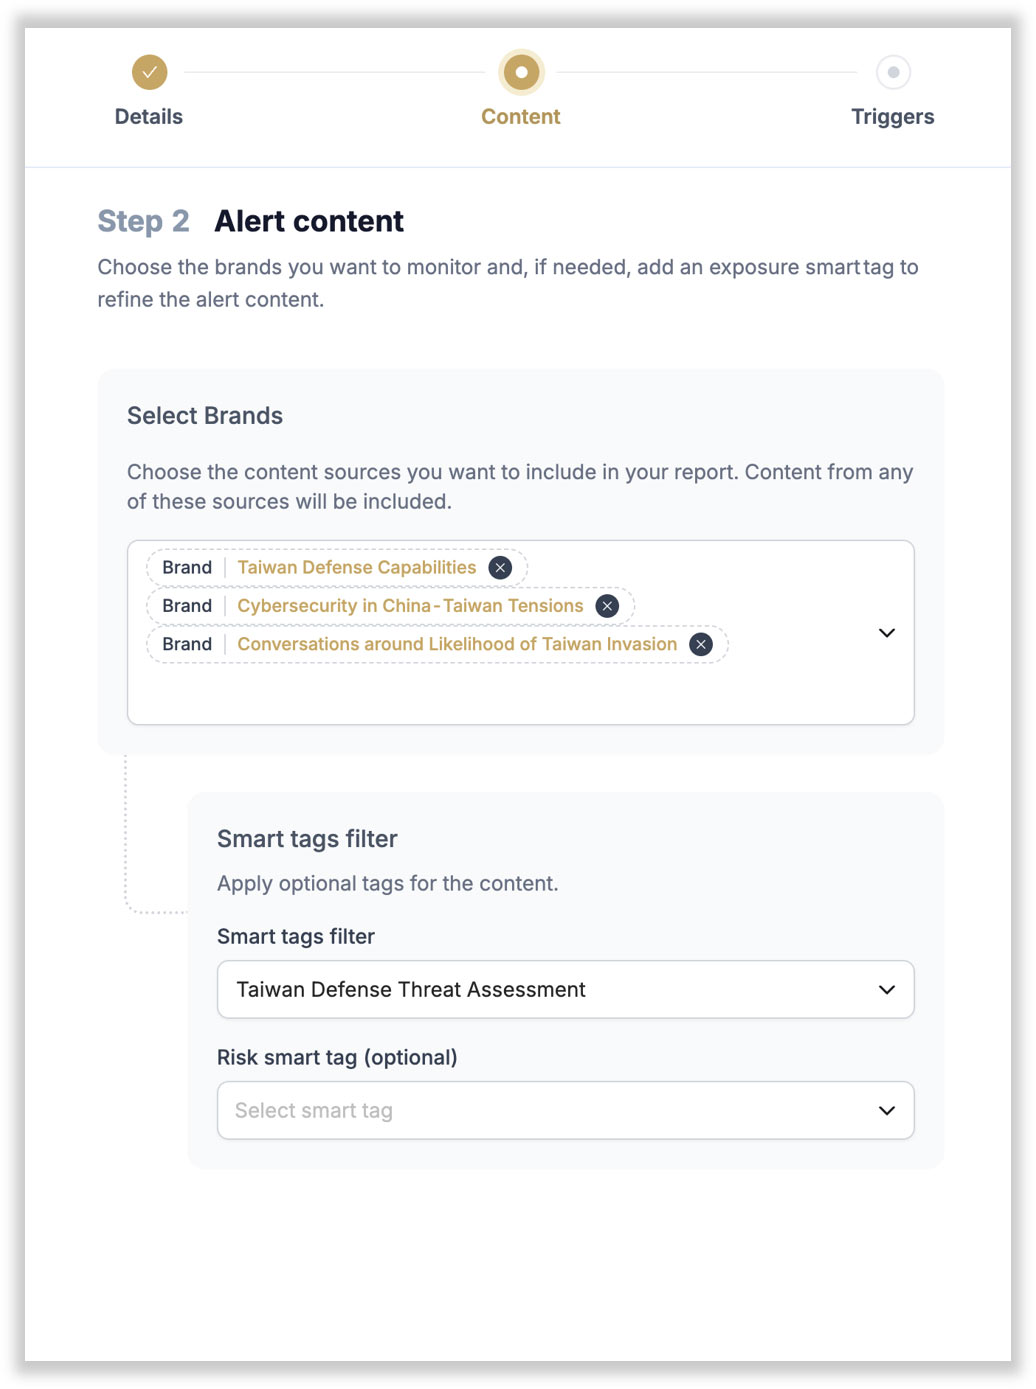The width and height of the screenshot is (1036, 1389).
Task: Click the Taiwan Defense Threat Assessment value
Action: (x=410, y=989)
